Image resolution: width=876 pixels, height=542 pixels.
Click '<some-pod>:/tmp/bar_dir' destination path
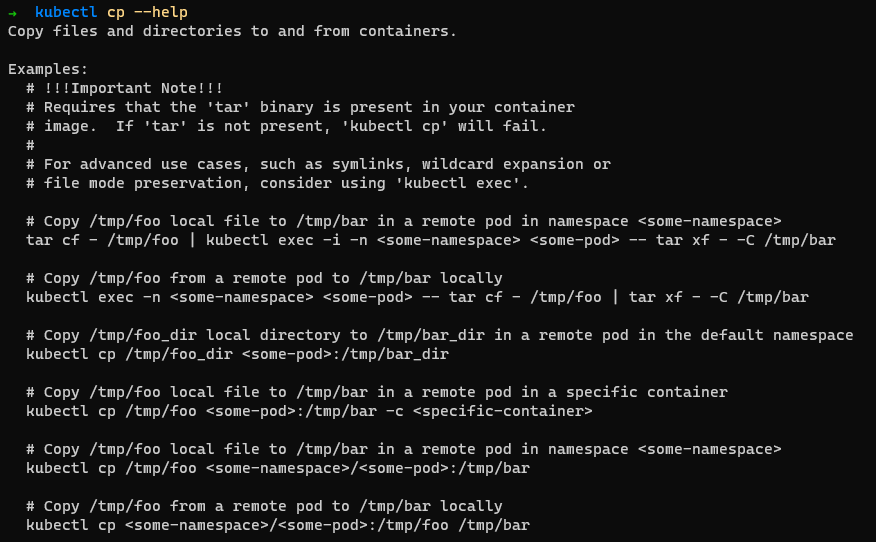(345, 354)
